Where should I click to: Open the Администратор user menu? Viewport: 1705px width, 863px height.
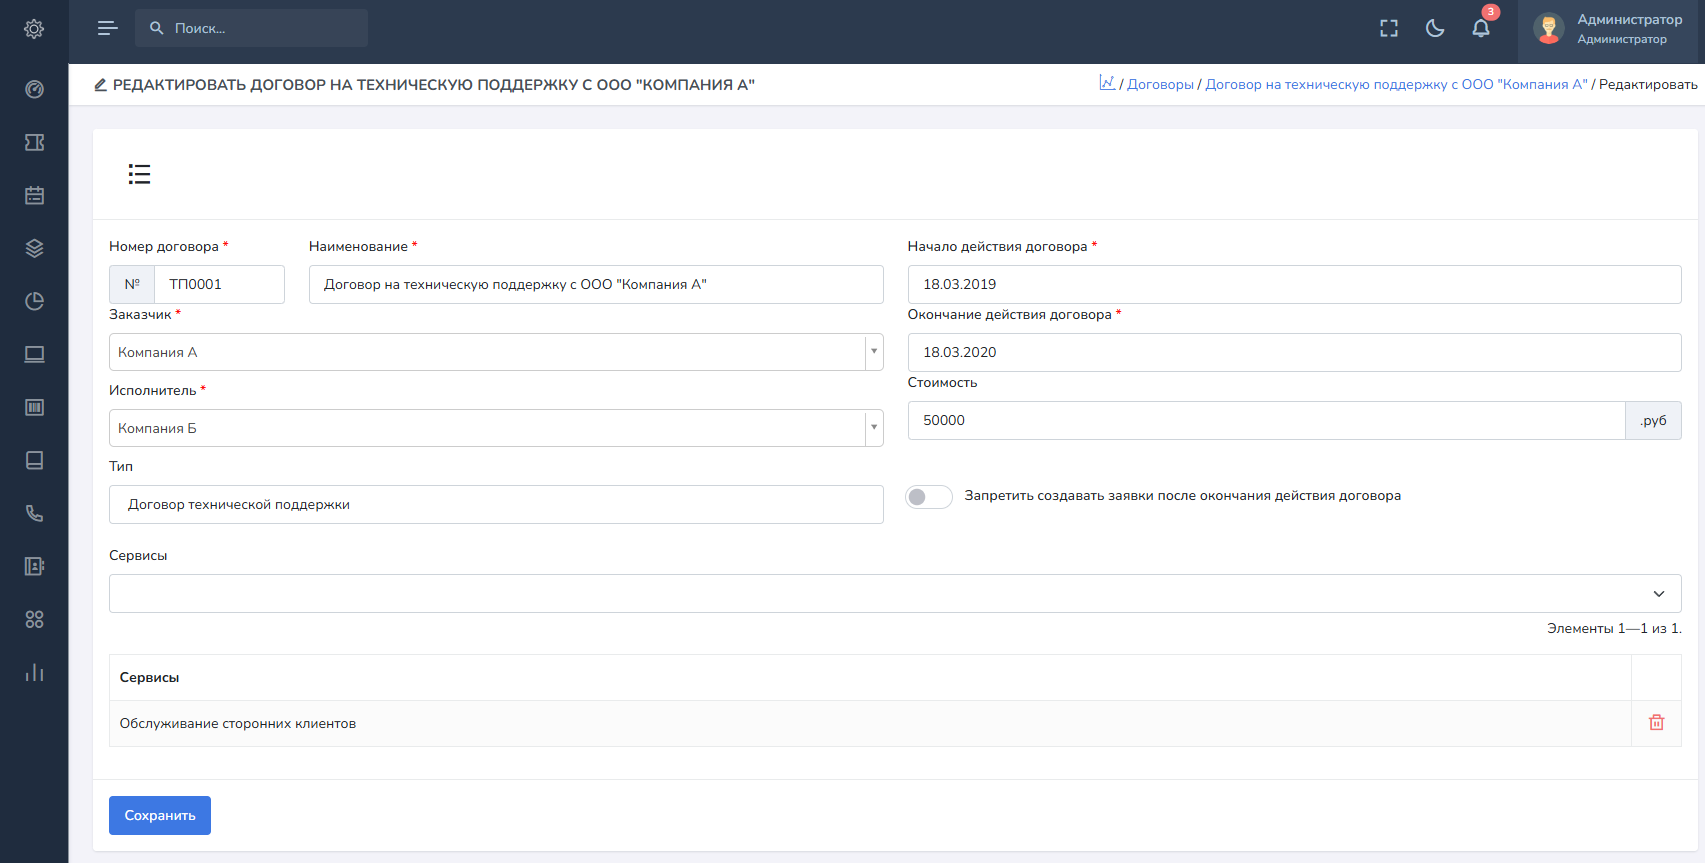click(x=1610, y=29)
